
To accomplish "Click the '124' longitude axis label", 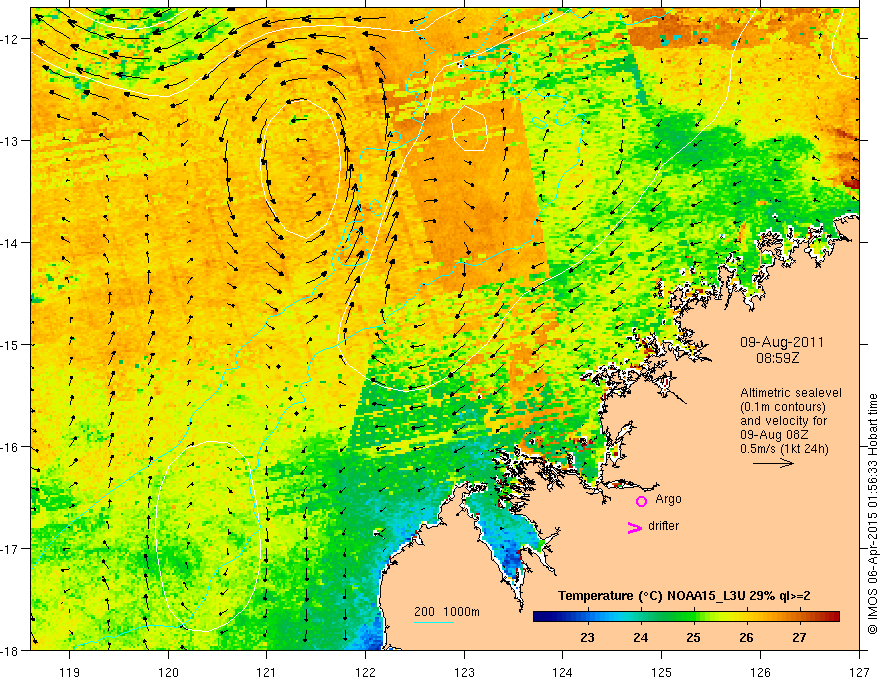I will [563, 672].
